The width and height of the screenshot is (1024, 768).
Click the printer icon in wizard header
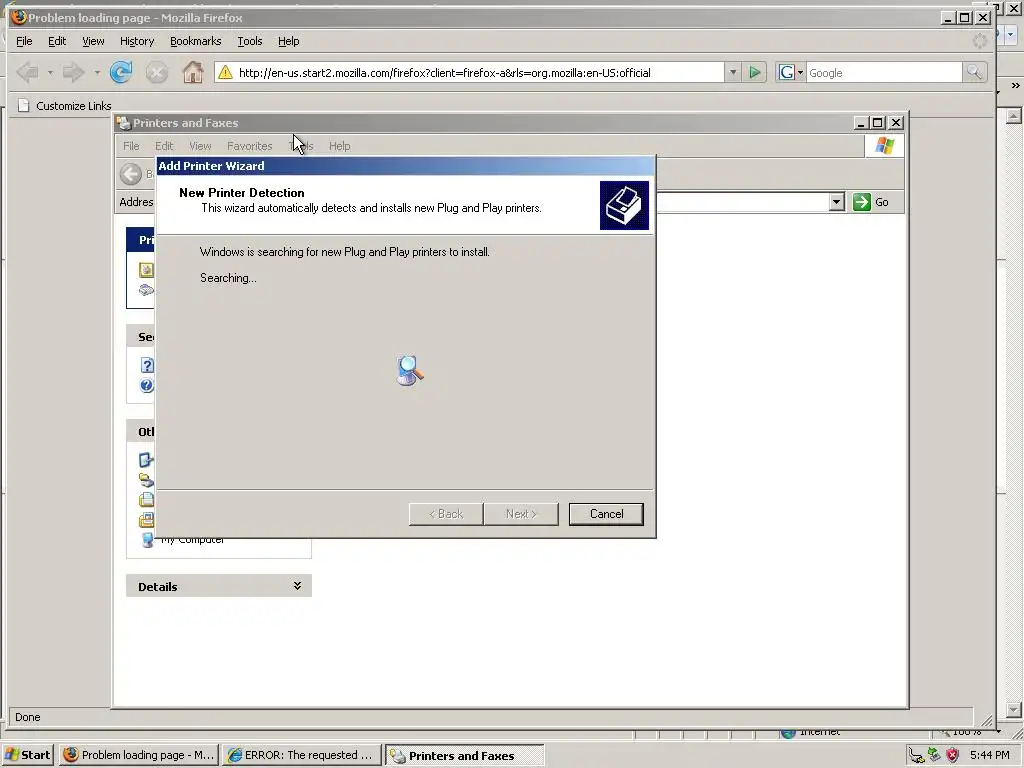(x=624, y=205)
